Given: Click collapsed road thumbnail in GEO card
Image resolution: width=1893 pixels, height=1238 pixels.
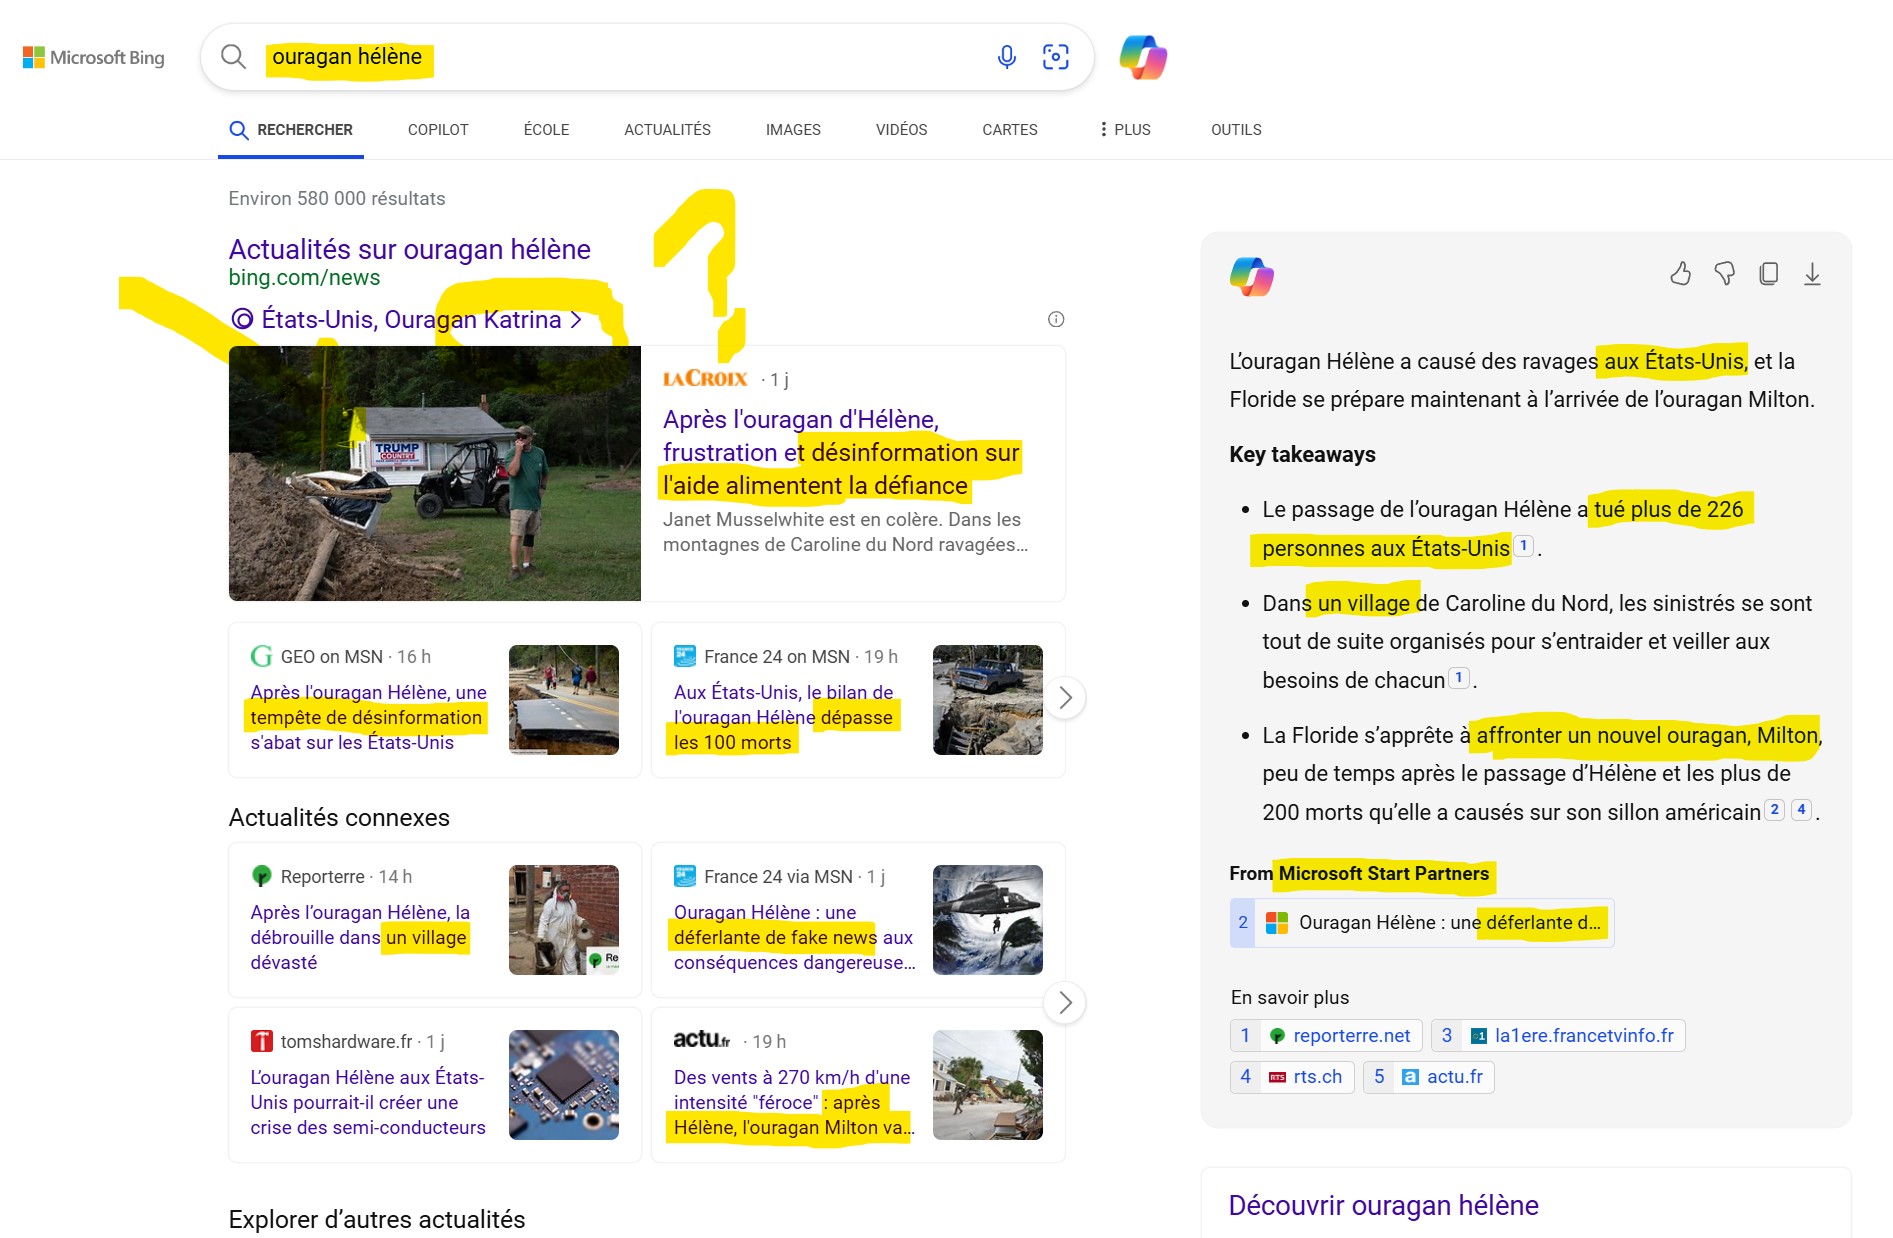Looking at the screenshot, I should 564,700.
